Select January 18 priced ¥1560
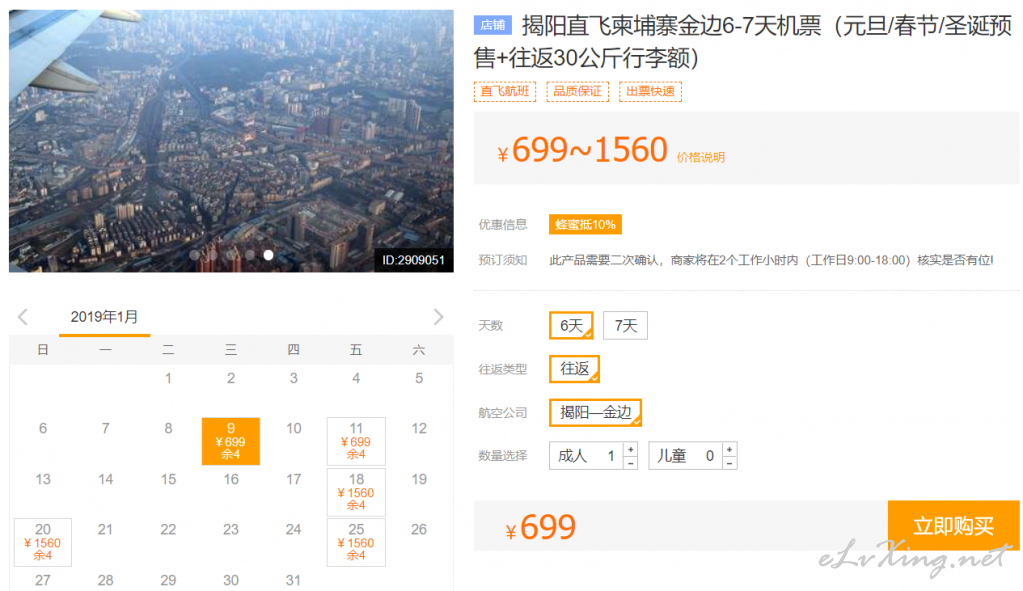 pyautogui.click(x=356, y=492)
